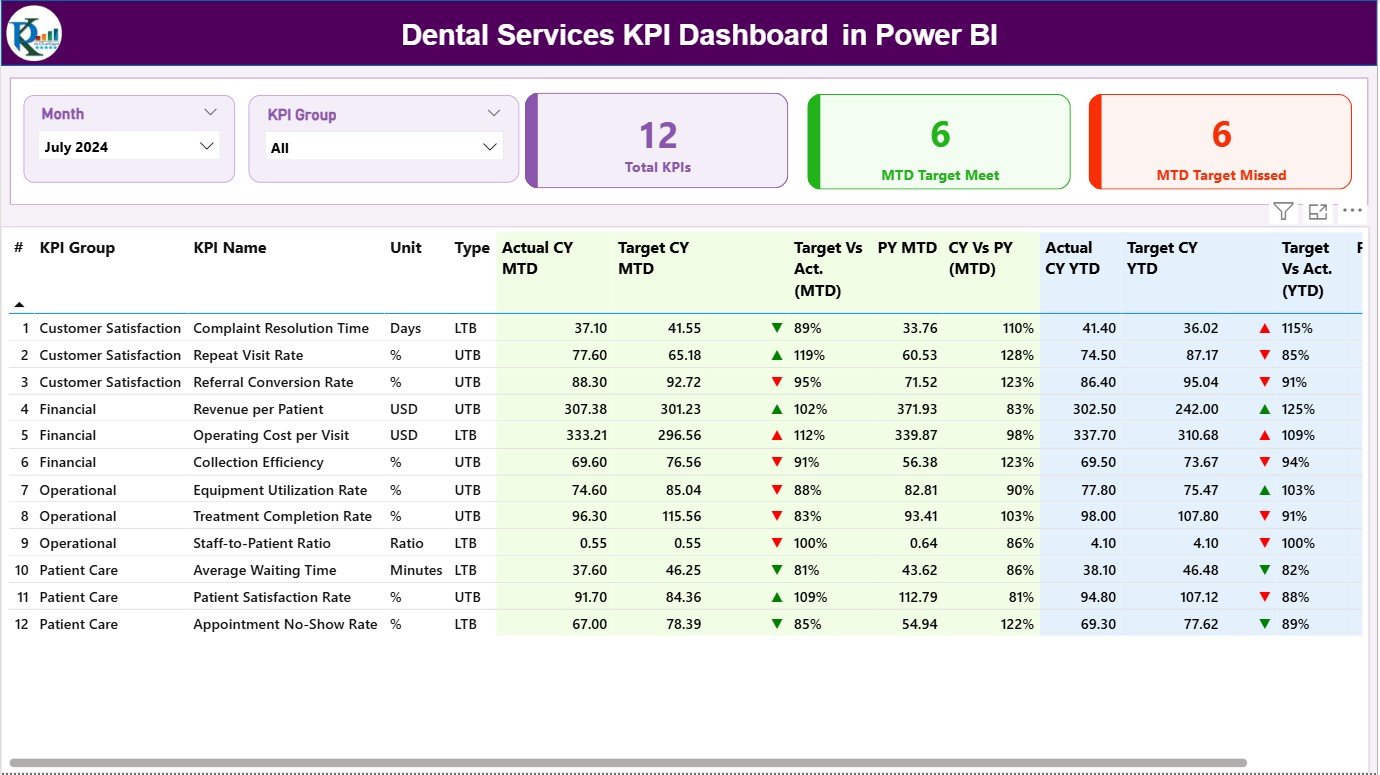Open the filter icon on the KPI table
Screen dimensions: 1380x775
tap(1283, 211)
